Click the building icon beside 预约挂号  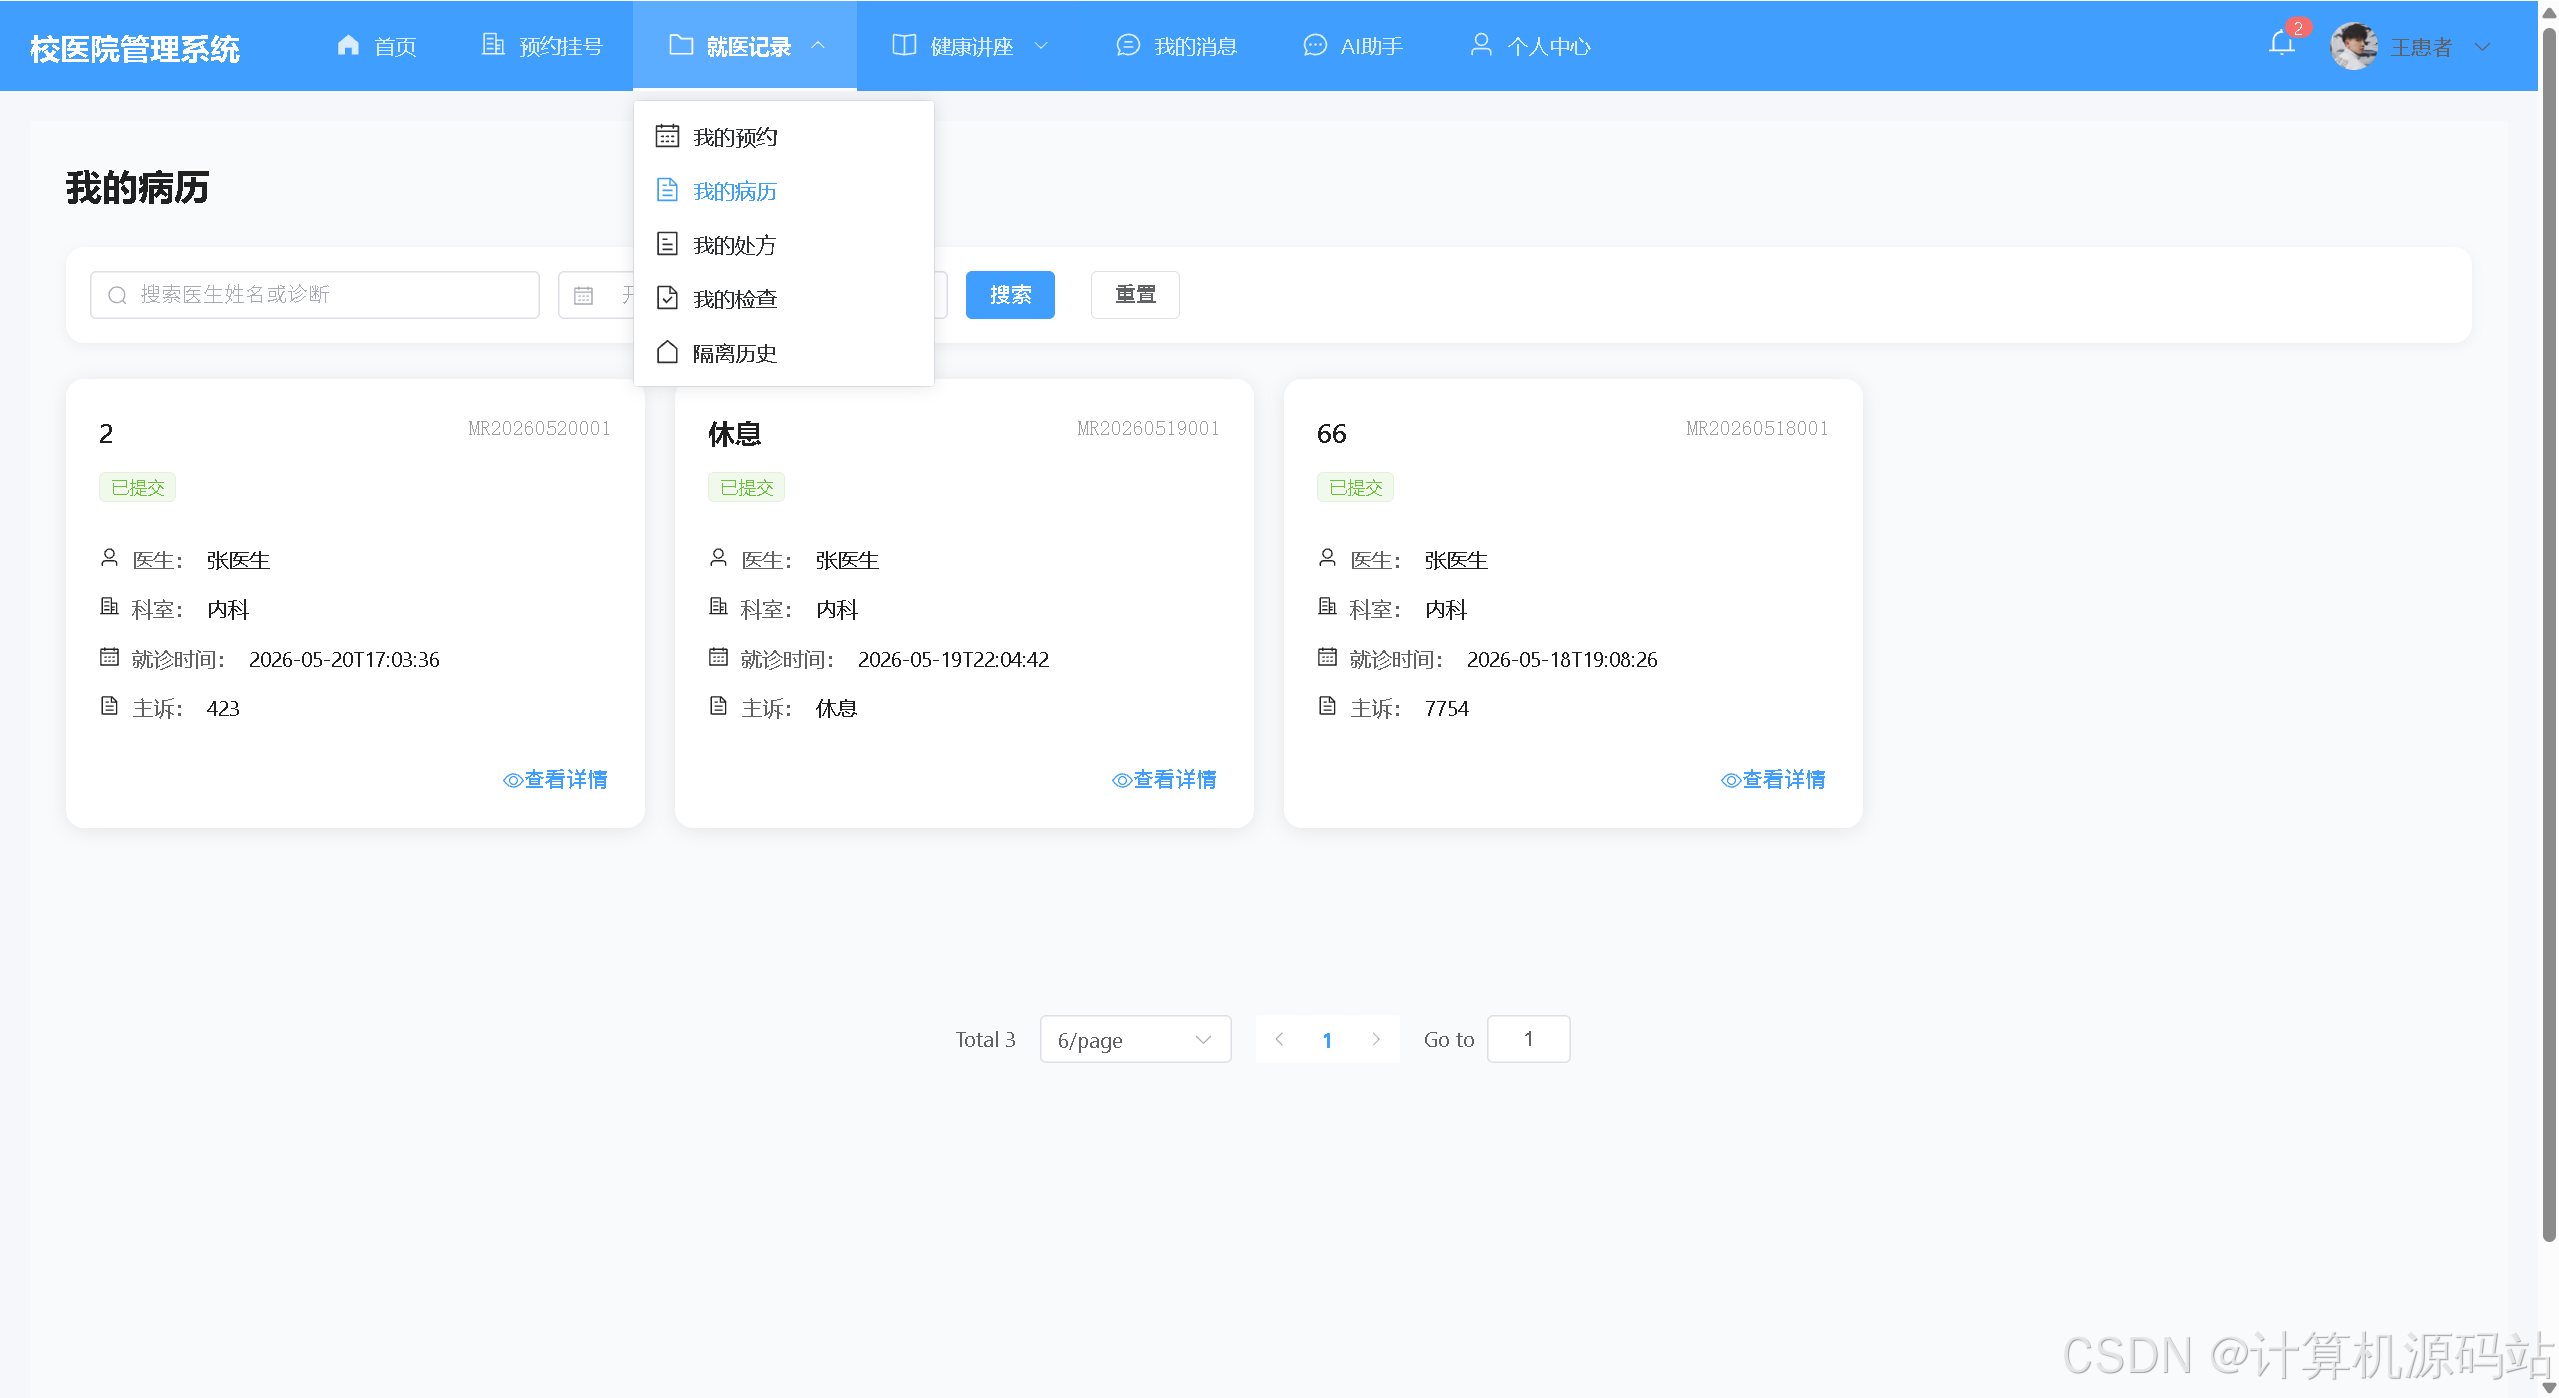click(493, 45)
